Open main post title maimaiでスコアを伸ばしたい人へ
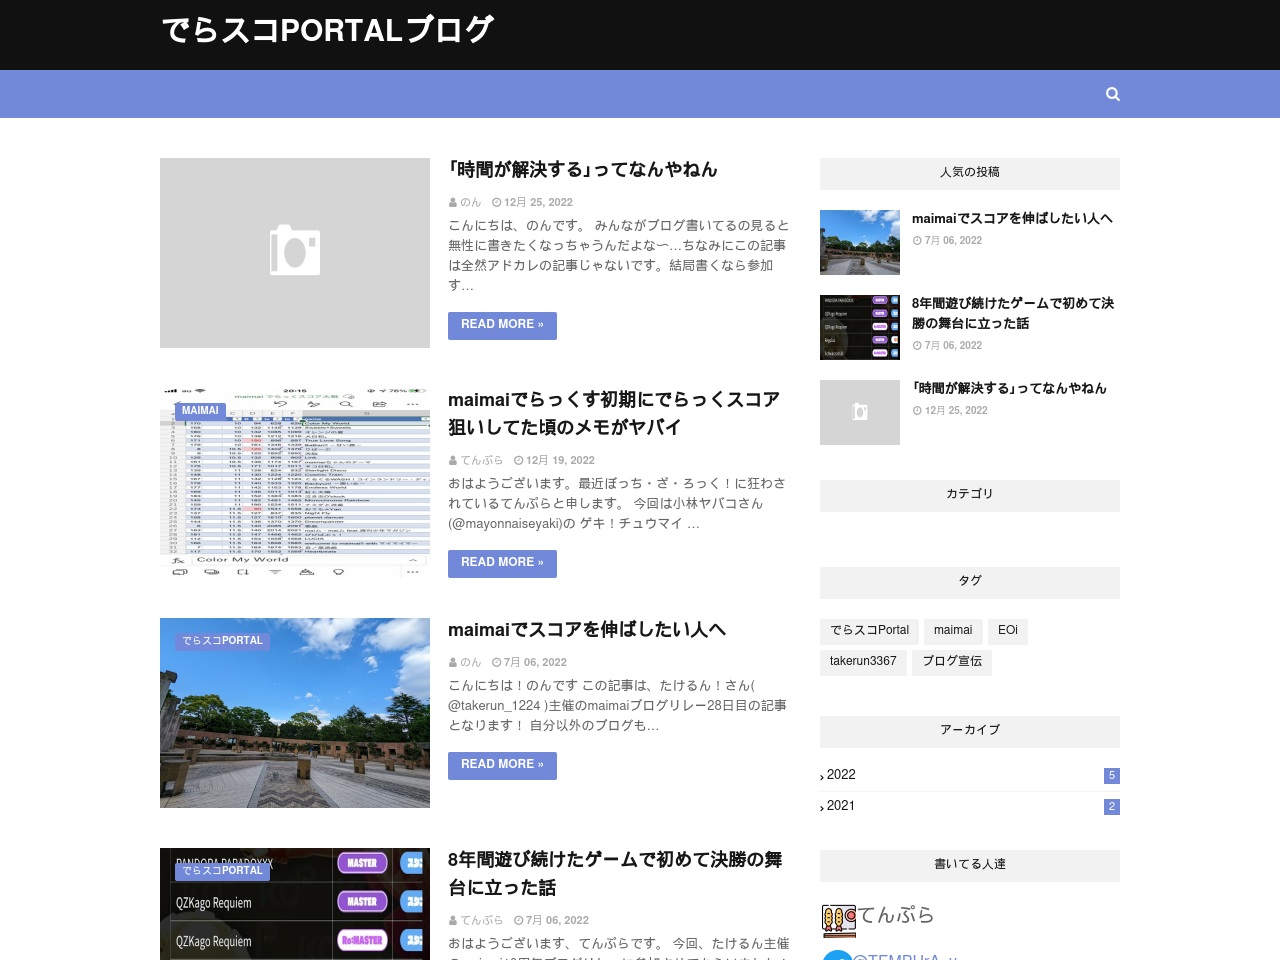The image size is (1280, 960). pos(587,630)
